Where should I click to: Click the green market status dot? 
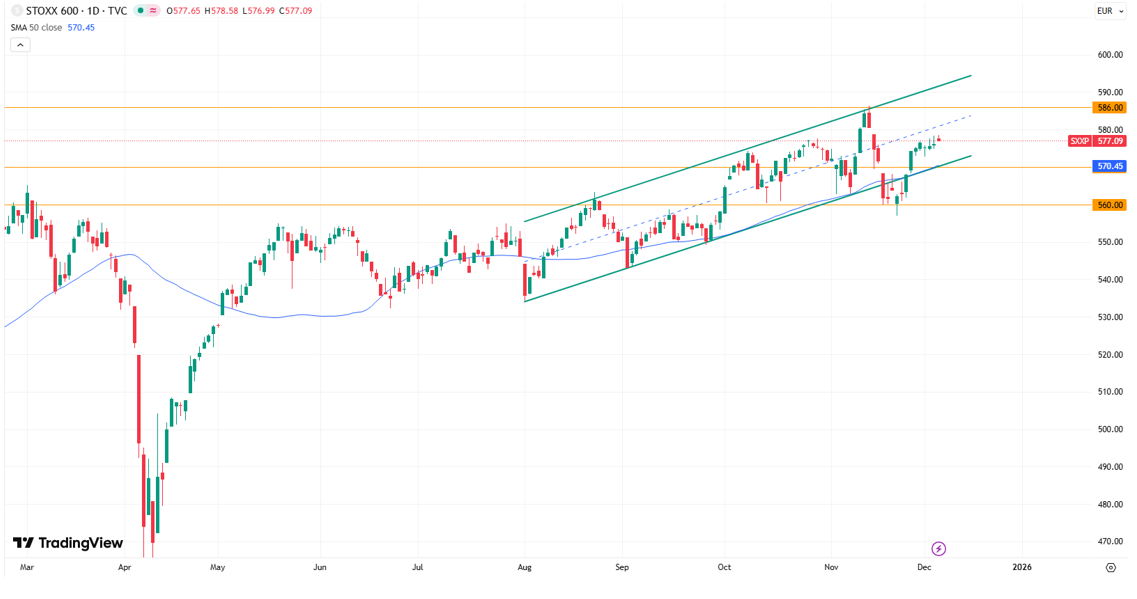141,11
